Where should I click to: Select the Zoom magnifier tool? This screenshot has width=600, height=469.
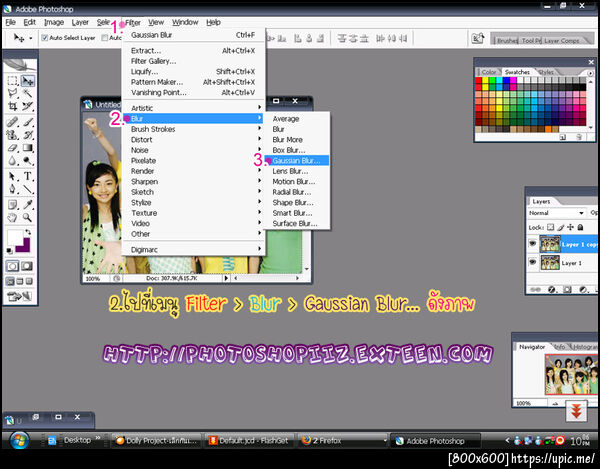(27, 218)
